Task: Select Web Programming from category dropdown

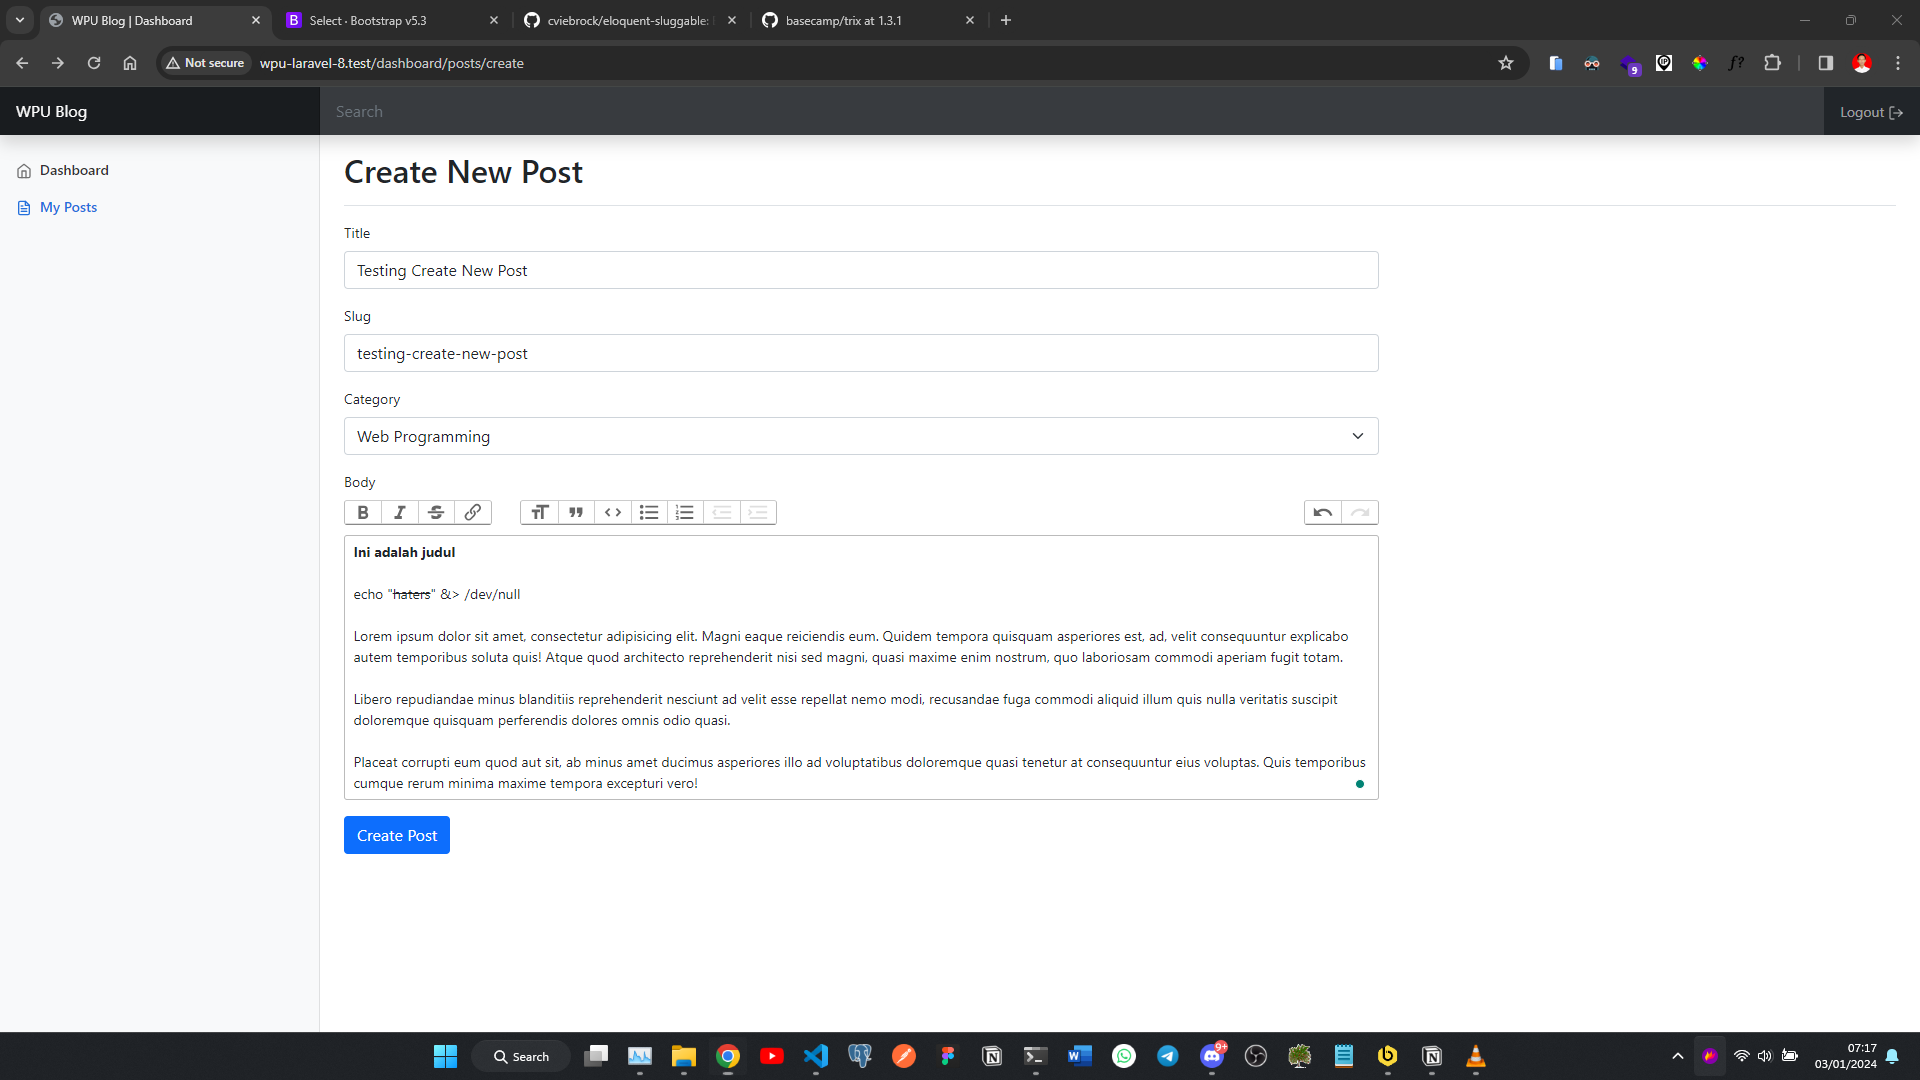Action: (860, 435)
